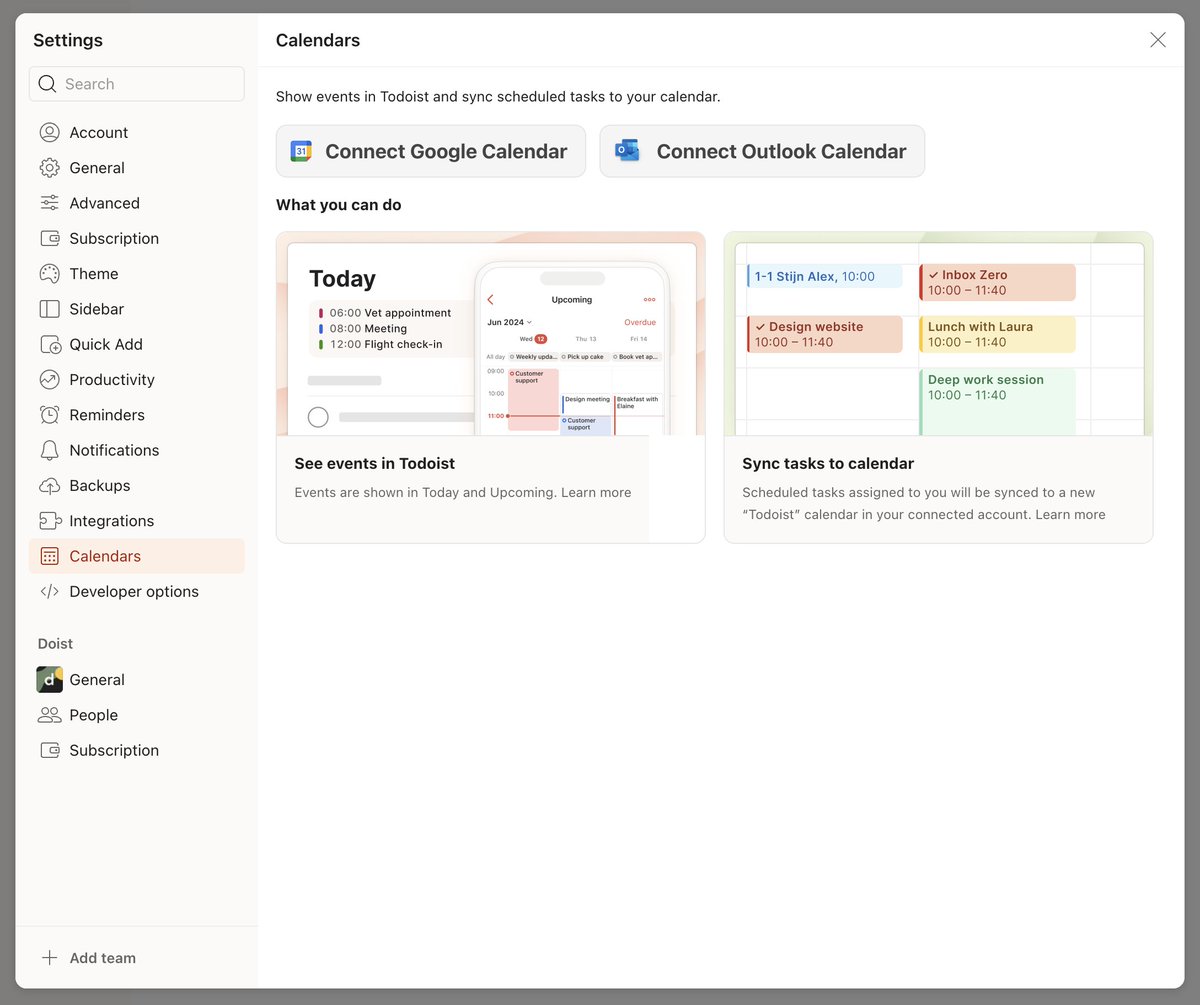Viewport: 1200px width, 1005px height.
Task: Click the magnifier icon in the search box
Action: click(47, 84)
